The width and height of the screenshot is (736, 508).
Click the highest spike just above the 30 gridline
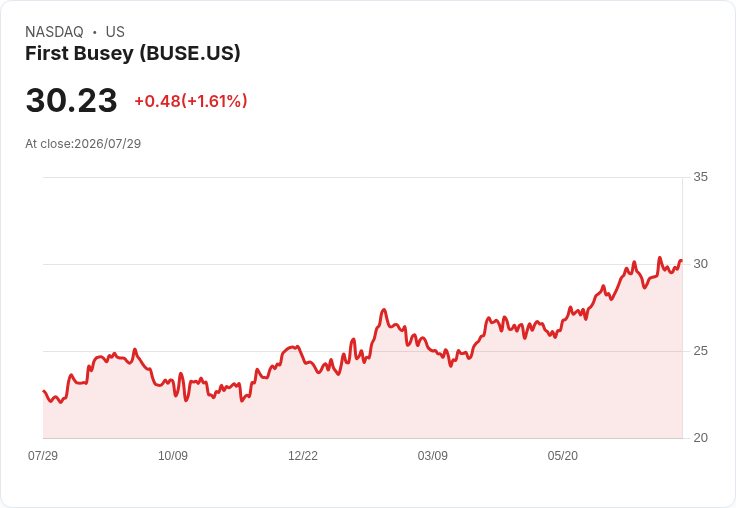[x=659, y=257]
